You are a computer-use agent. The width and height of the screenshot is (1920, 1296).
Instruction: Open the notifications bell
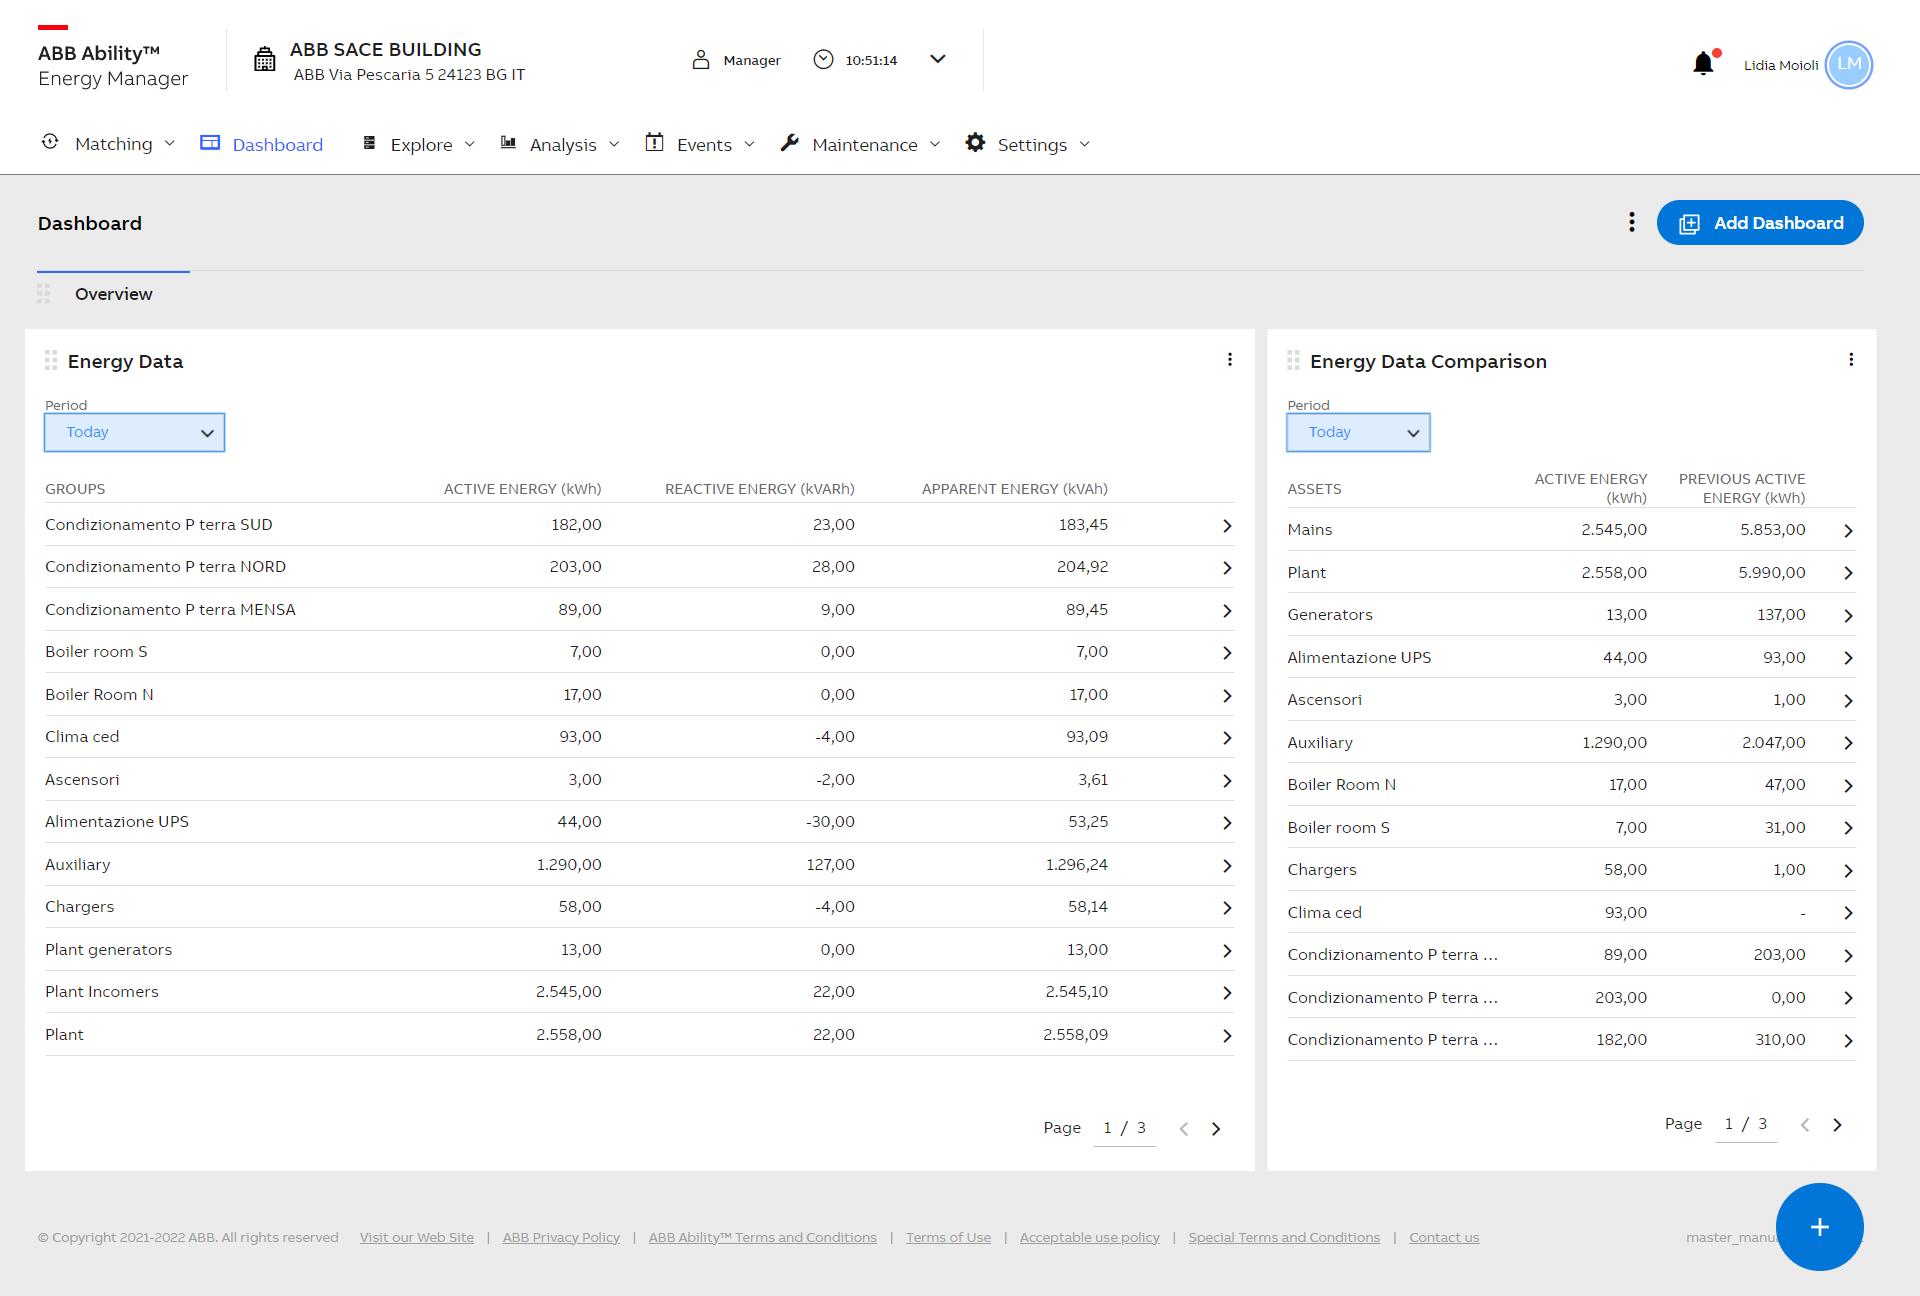[1703, 64]
